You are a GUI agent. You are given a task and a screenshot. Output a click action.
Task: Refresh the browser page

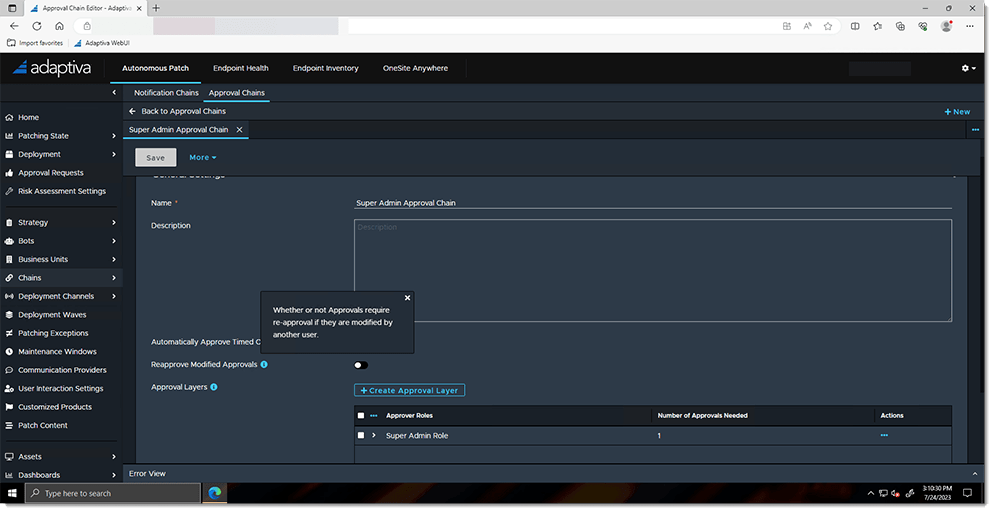tap(37, 26)
